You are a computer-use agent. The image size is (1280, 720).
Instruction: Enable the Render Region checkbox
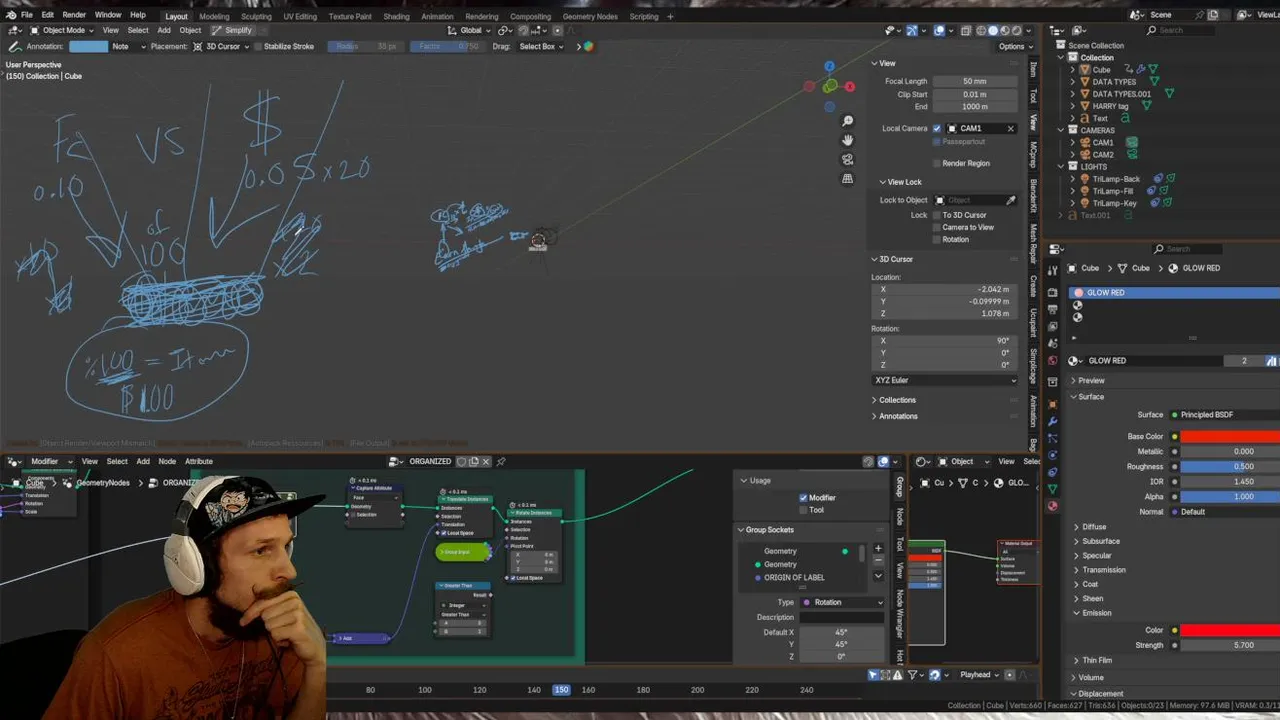[937, 163]
